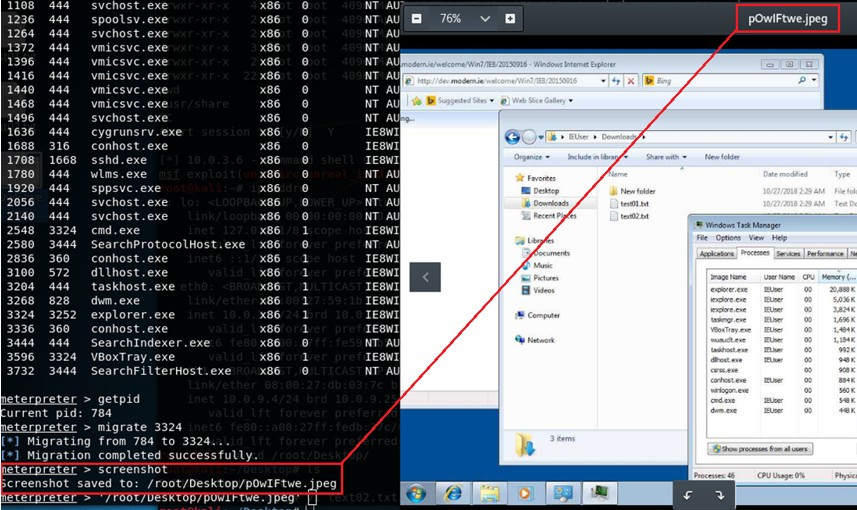
Task: Go to previous image with left arrow
Action: coord(425,277)
